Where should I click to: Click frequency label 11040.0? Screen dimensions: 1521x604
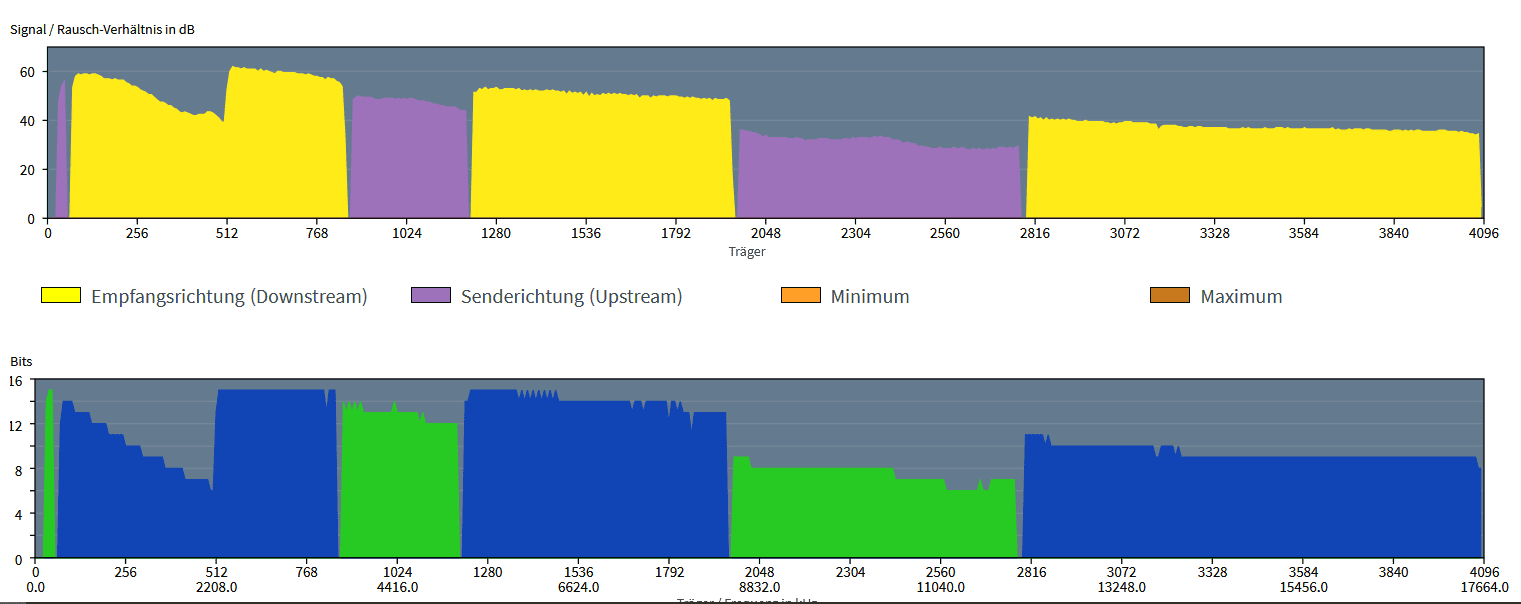tap(941, 588)
